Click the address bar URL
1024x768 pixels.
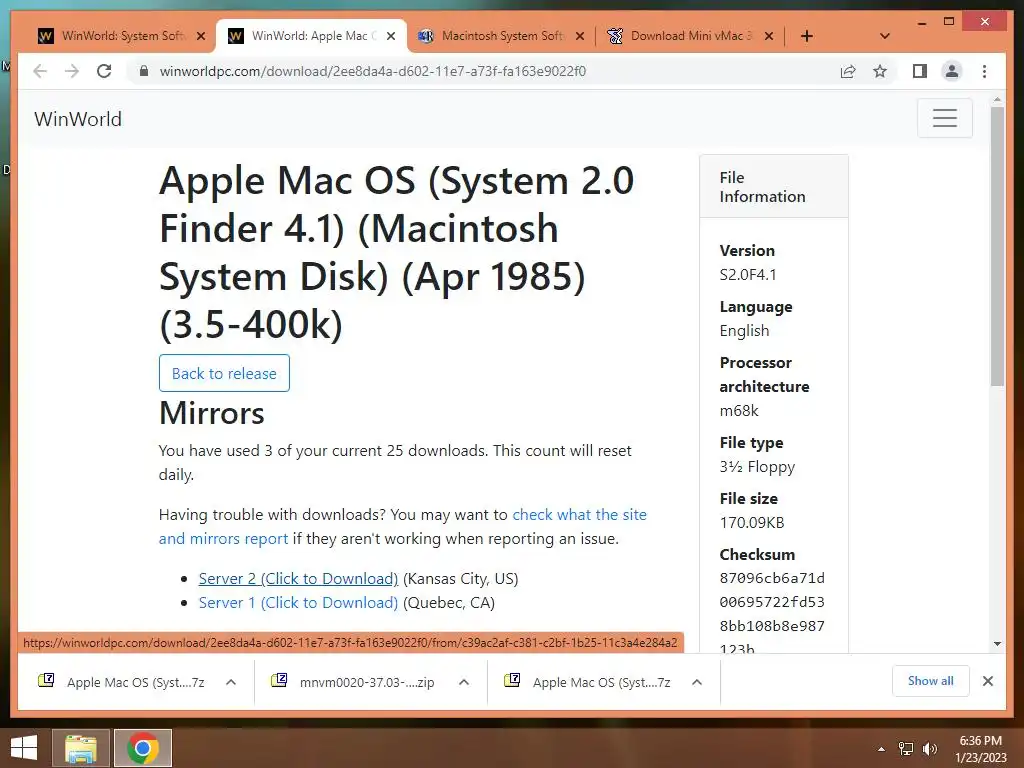(373, 71)
